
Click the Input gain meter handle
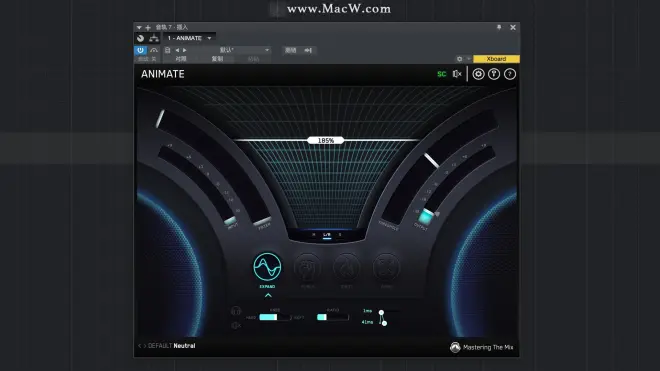(230, 221)
